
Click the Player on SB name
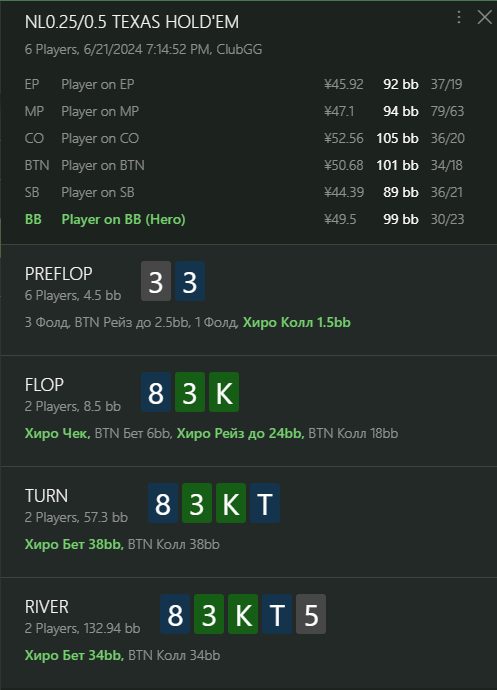pos(98,192)
